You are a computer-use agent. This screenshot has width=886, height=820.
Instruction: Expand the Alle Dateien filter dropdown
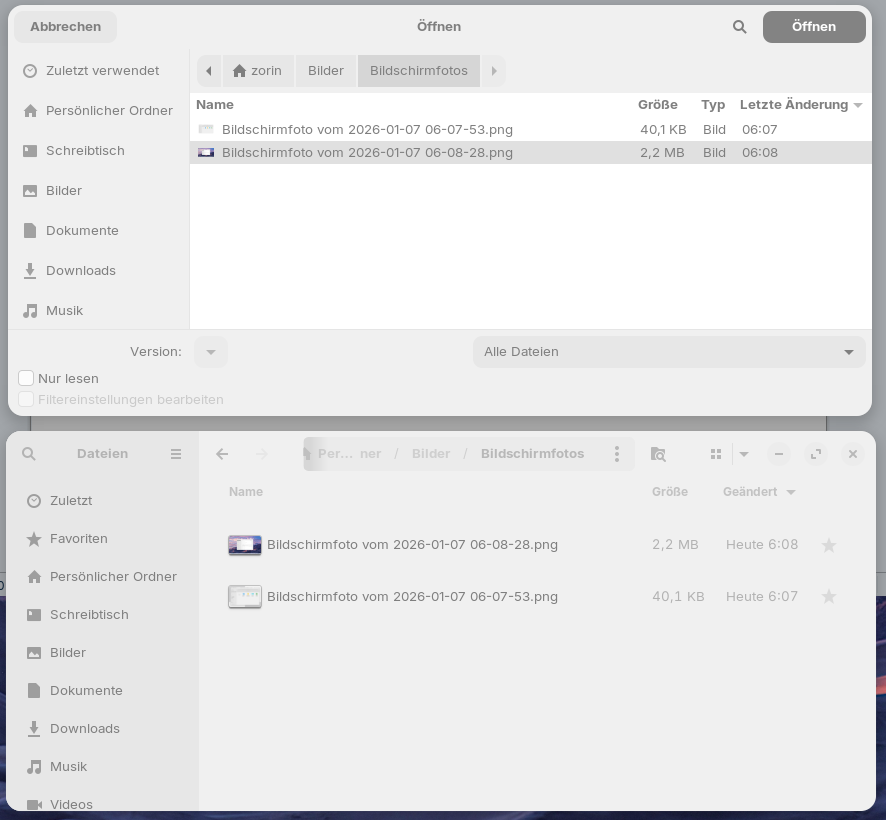(x=668, y=352)
